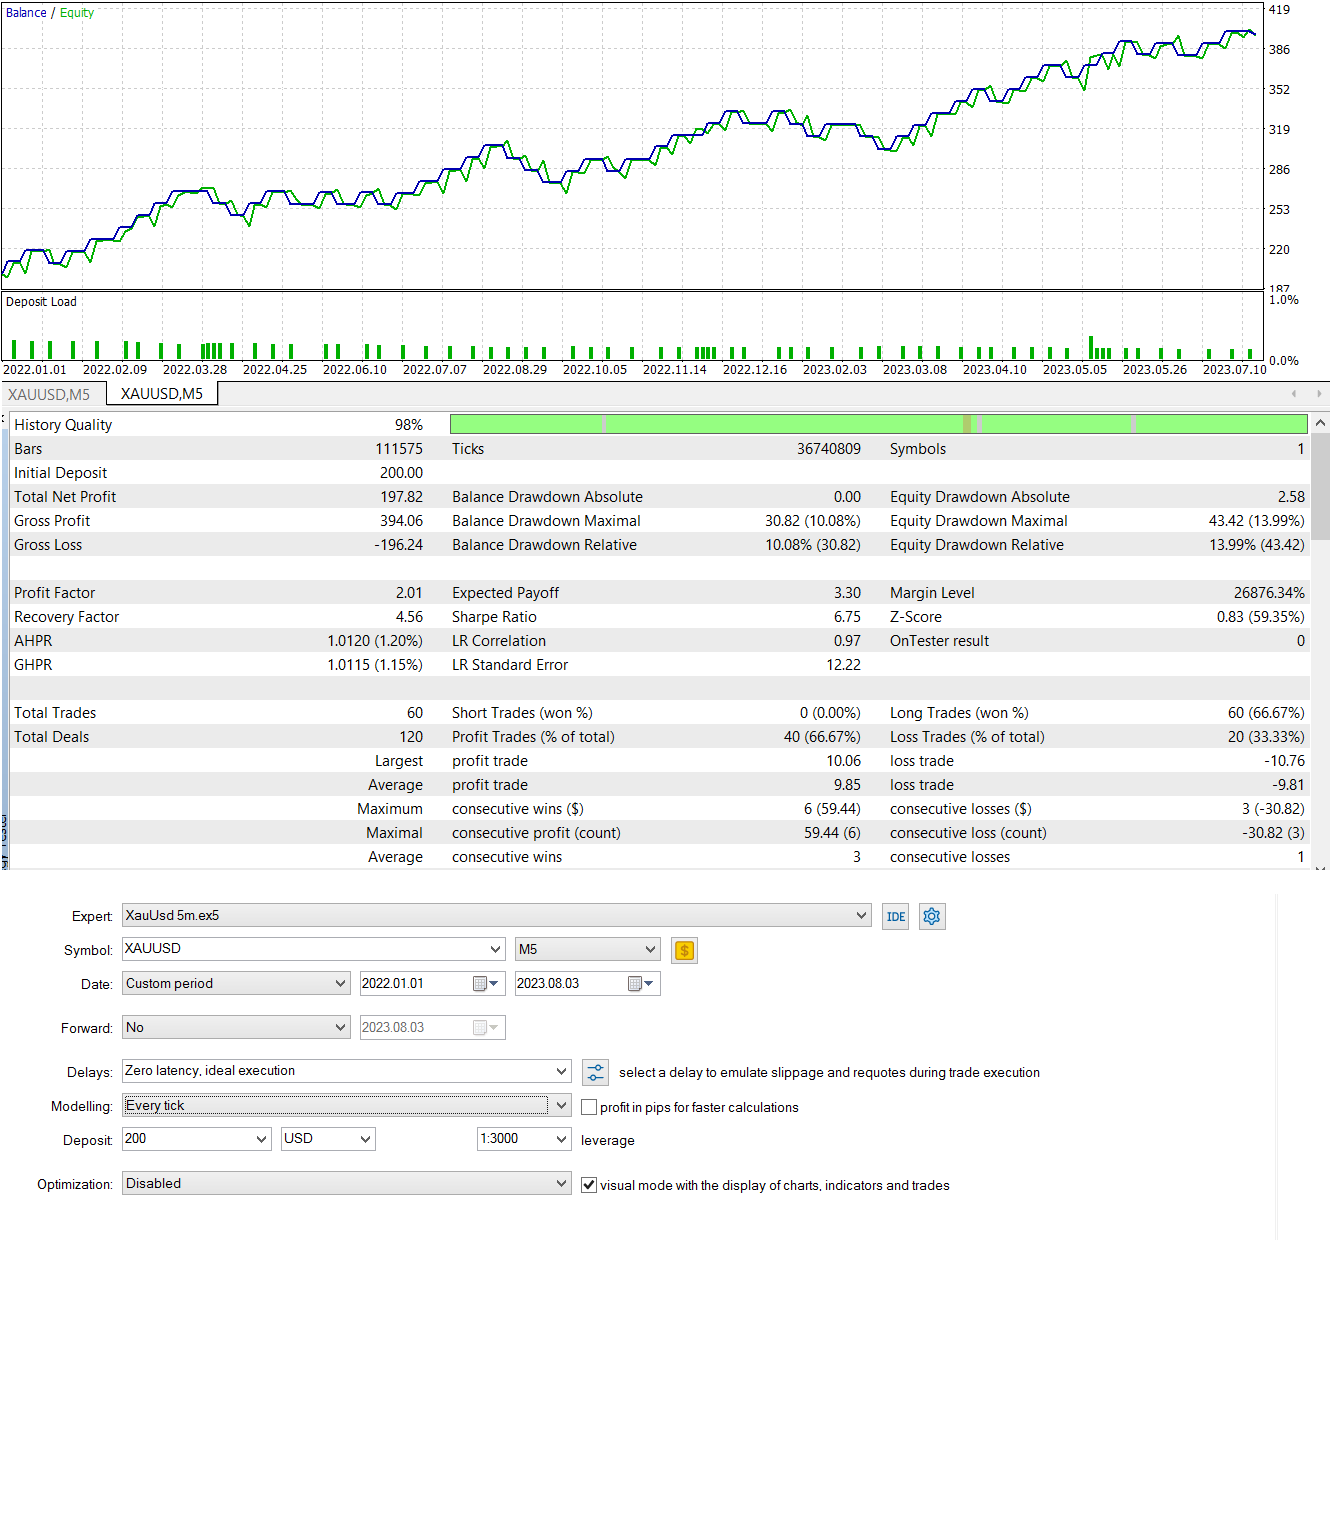Open start date calendar picker

click(485, 984)
